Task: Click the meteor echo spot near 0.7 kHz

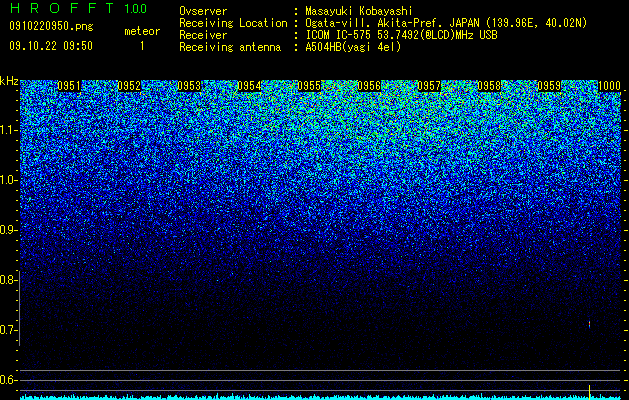Action: tap(589, 324)
